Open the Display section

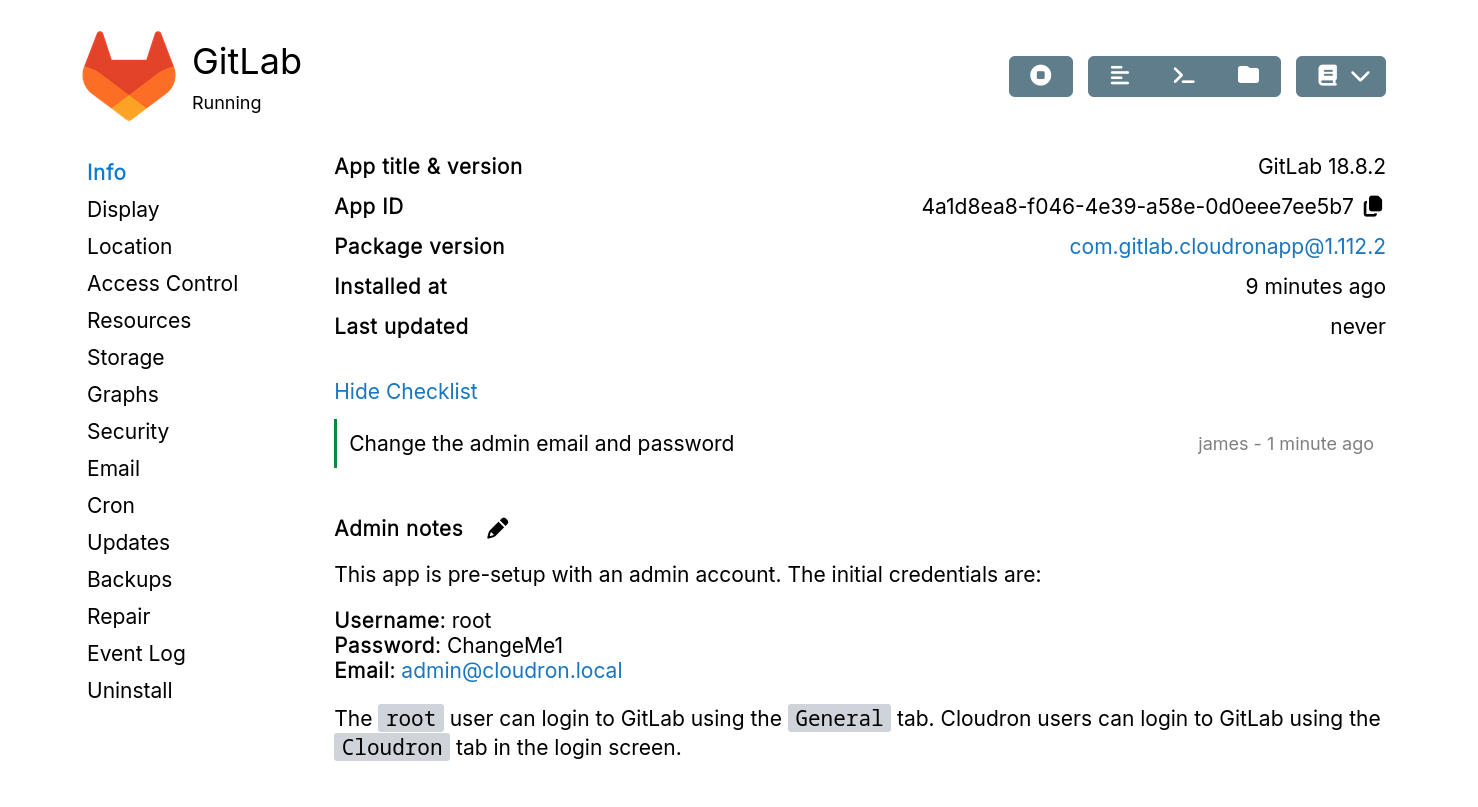tap(123, 209)
